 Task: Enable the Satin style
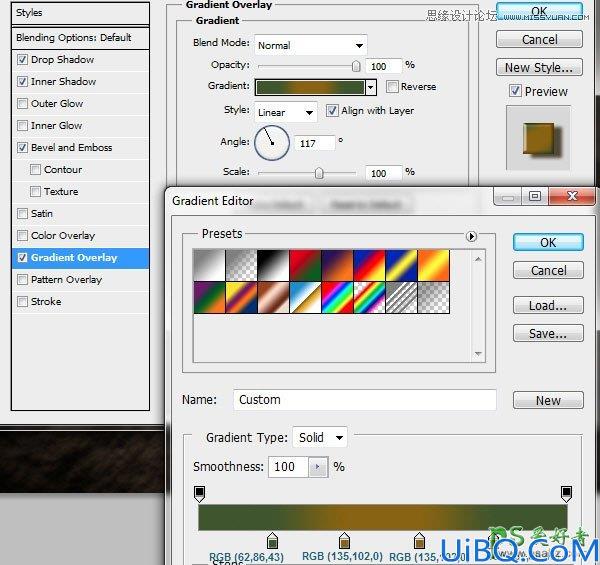point(23,213)
